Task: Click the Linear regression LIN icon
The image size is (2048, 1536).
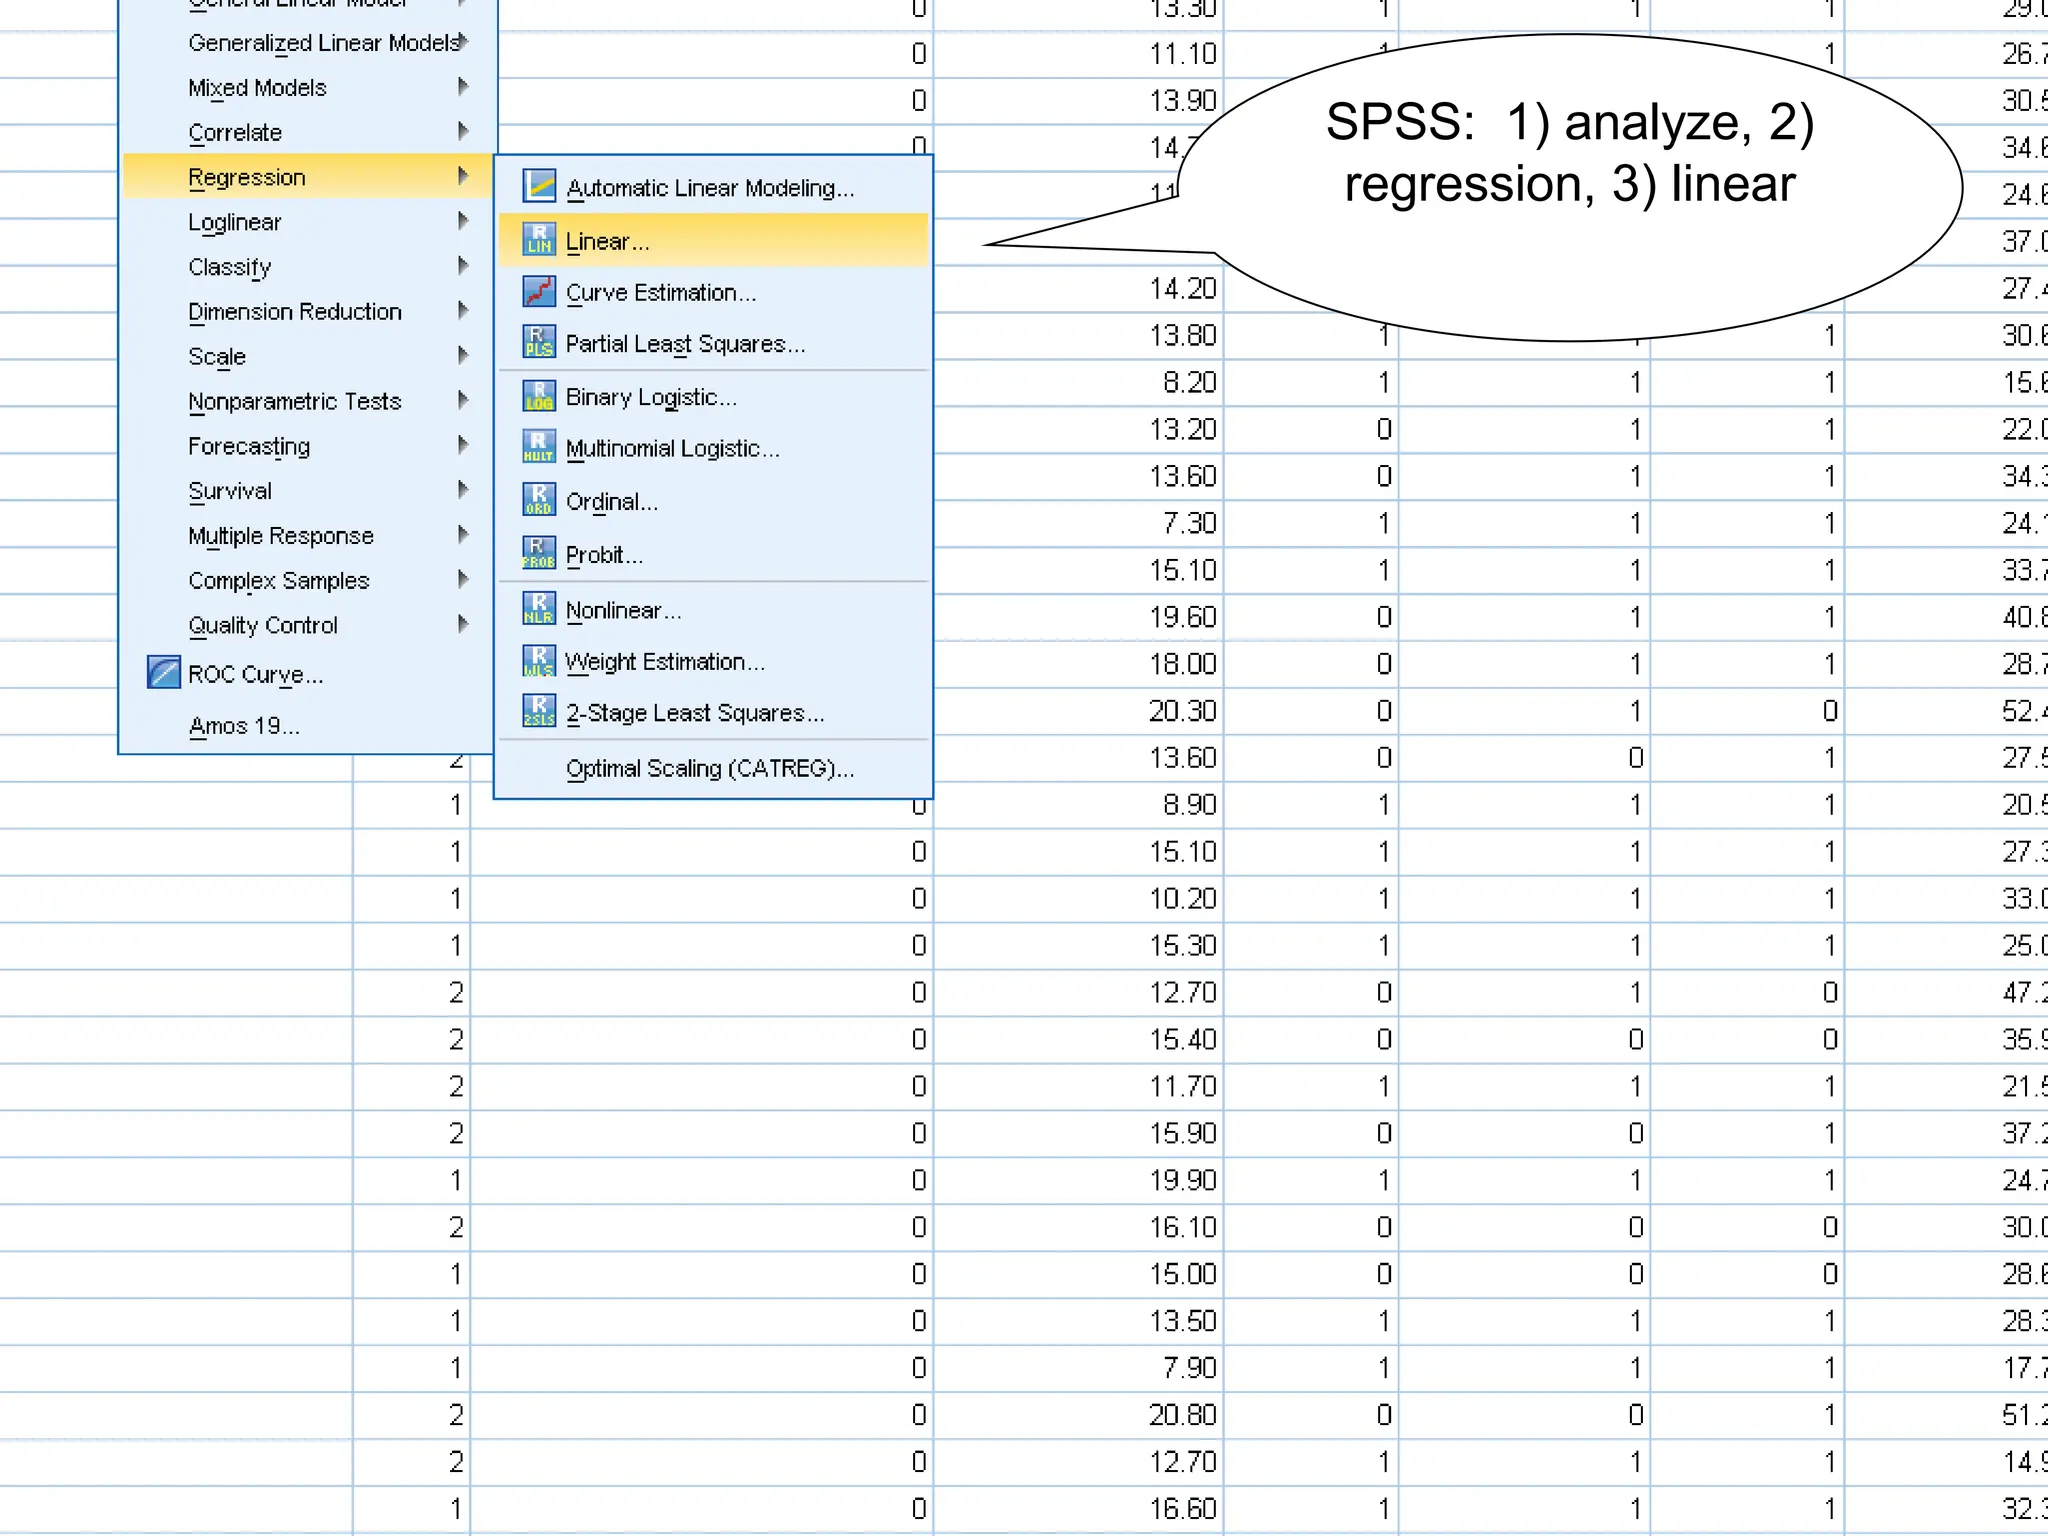Action: click(x=539, y=240)
